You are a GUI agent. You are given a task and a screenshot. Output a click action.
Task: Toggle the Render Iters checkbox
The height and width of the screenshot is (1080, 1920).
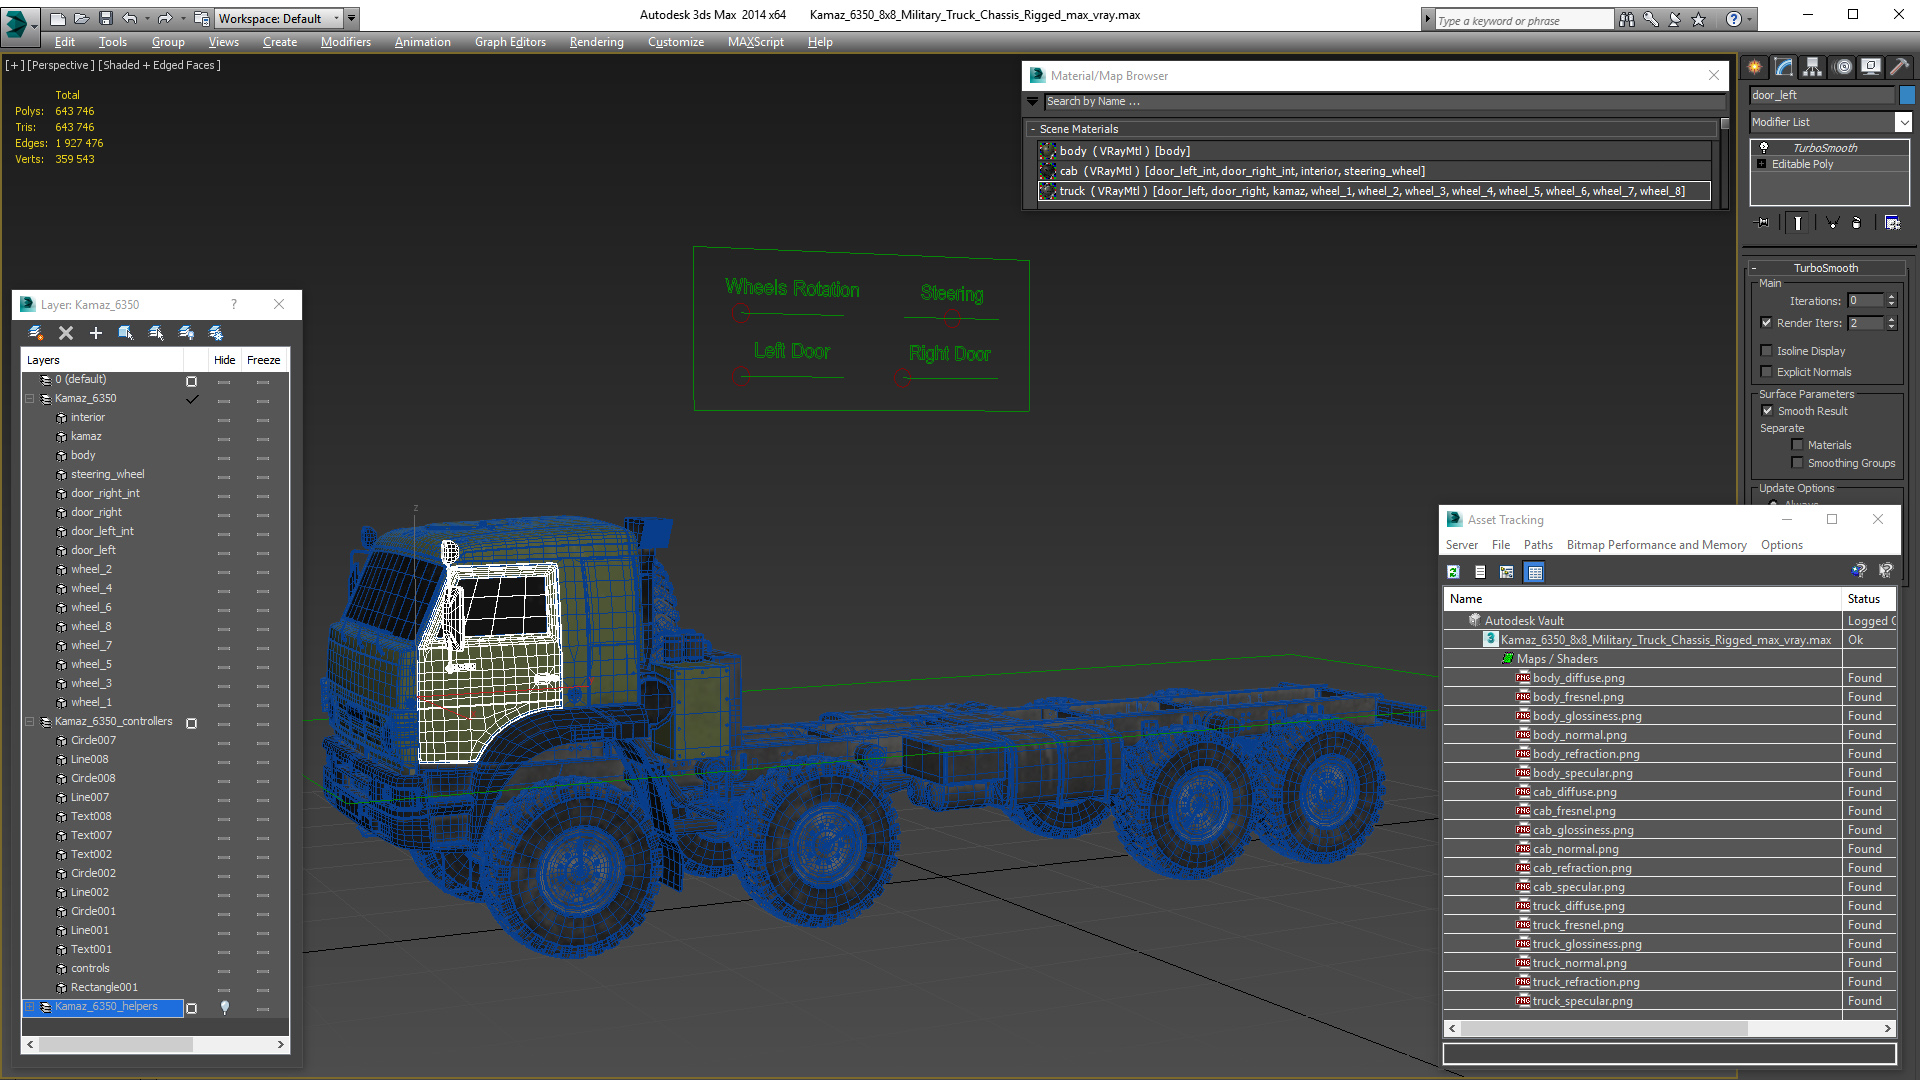tap(1766, 323)
